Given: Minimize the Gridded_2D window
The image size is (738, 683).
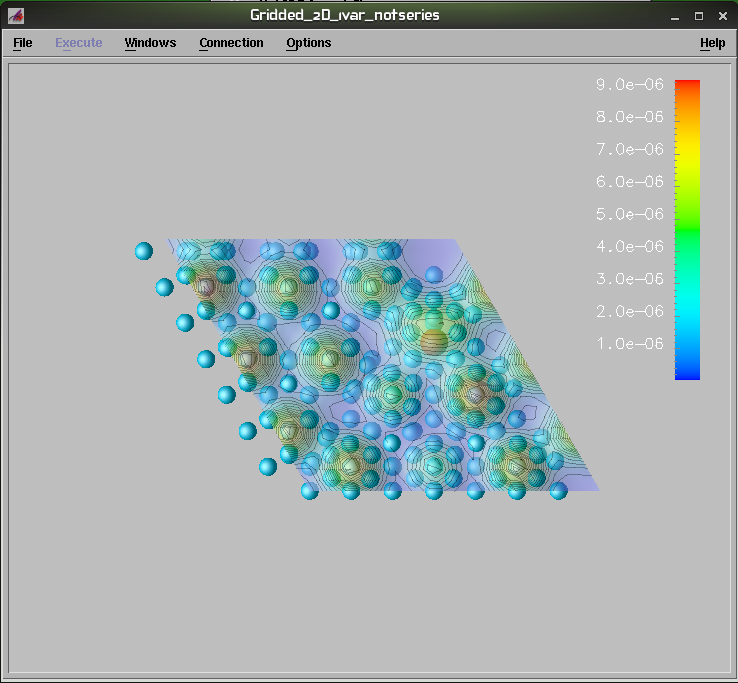Looking at the screenshot, I should click(x=674, y=15).
